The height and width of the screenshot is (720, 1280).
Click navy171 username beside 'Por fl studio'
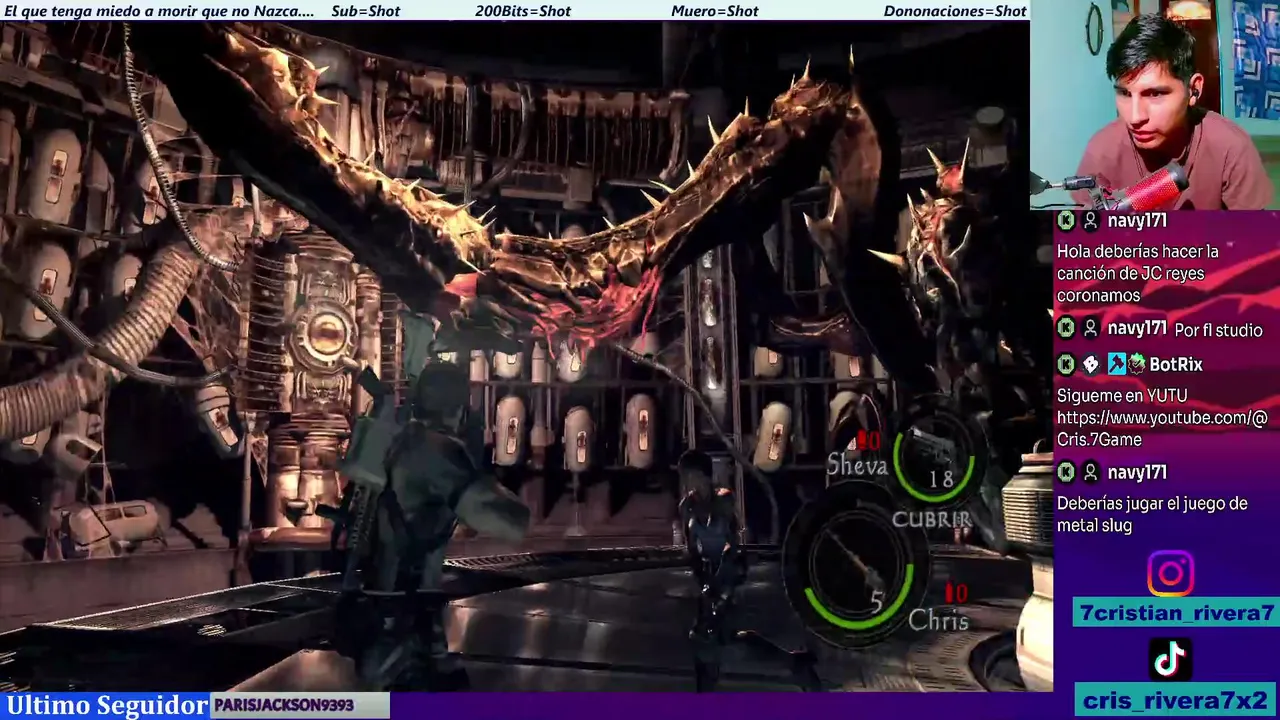1137,328
